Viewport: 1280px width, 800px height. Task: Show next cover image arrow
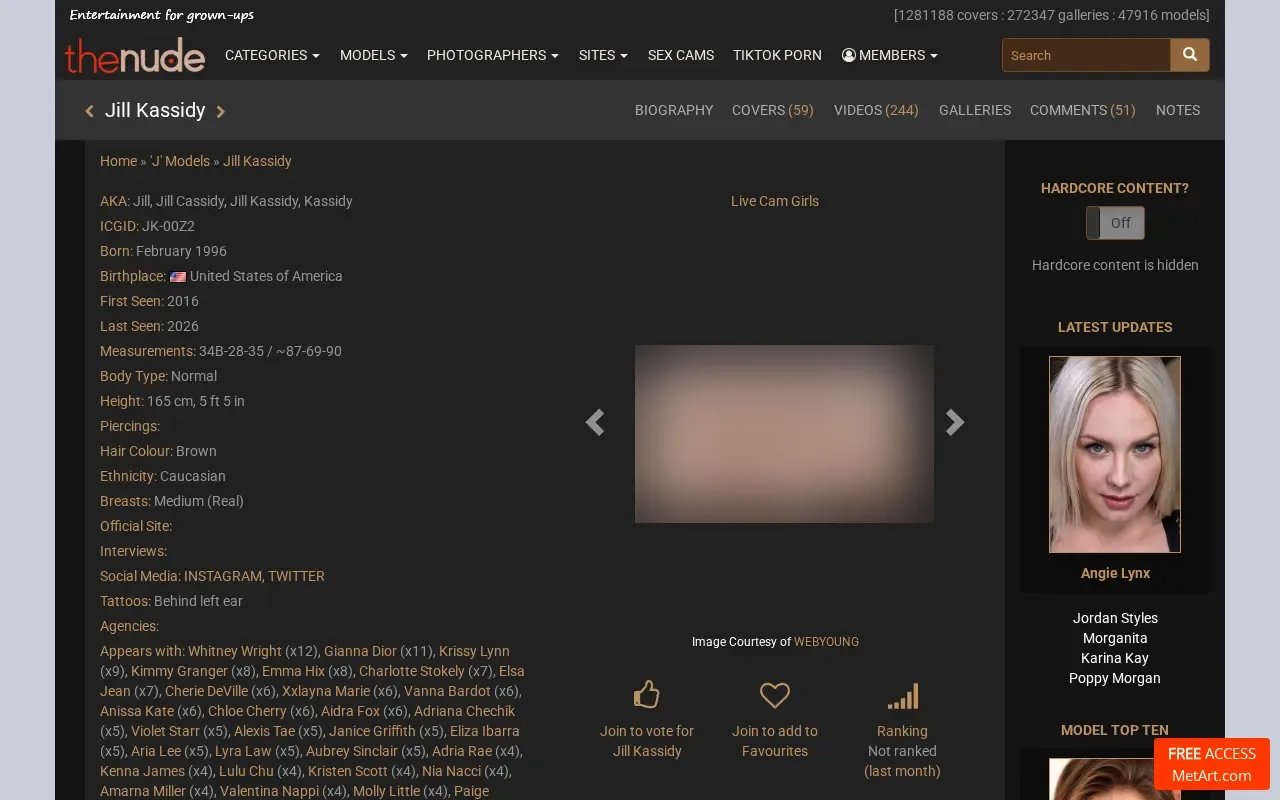click(955, 422)
